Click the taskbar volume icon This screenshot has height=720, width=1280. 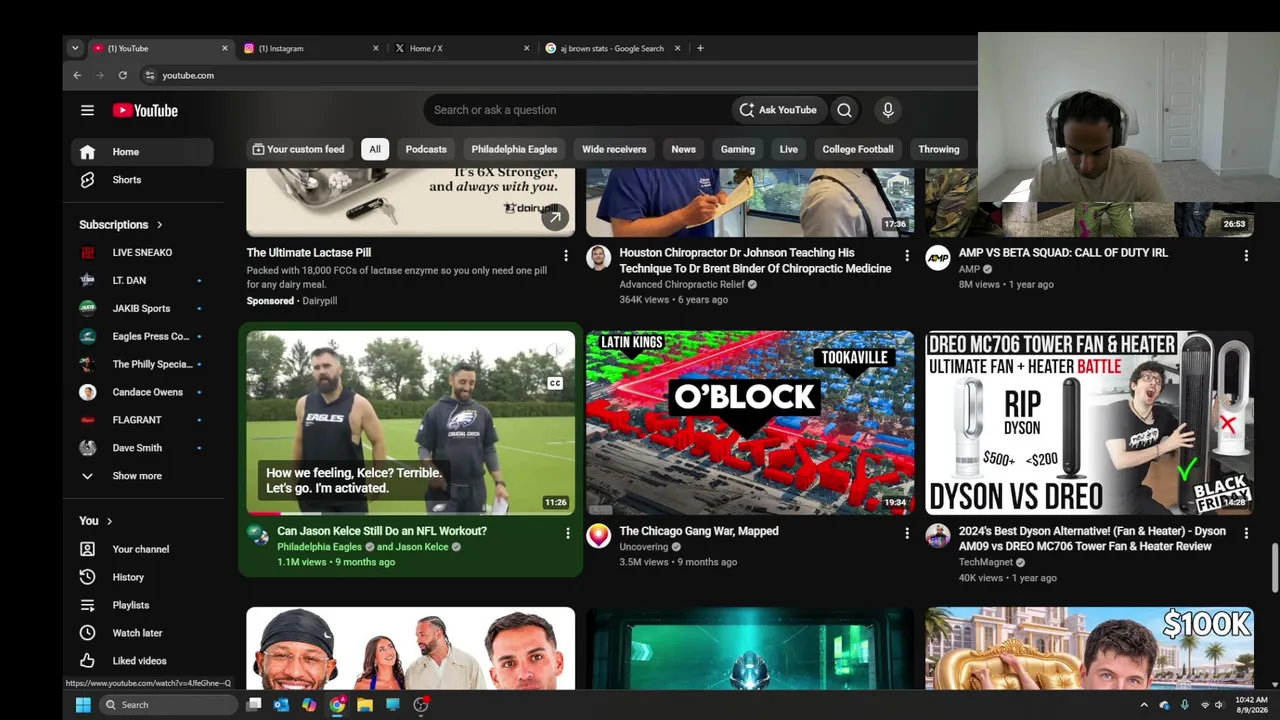point(1219,705)
